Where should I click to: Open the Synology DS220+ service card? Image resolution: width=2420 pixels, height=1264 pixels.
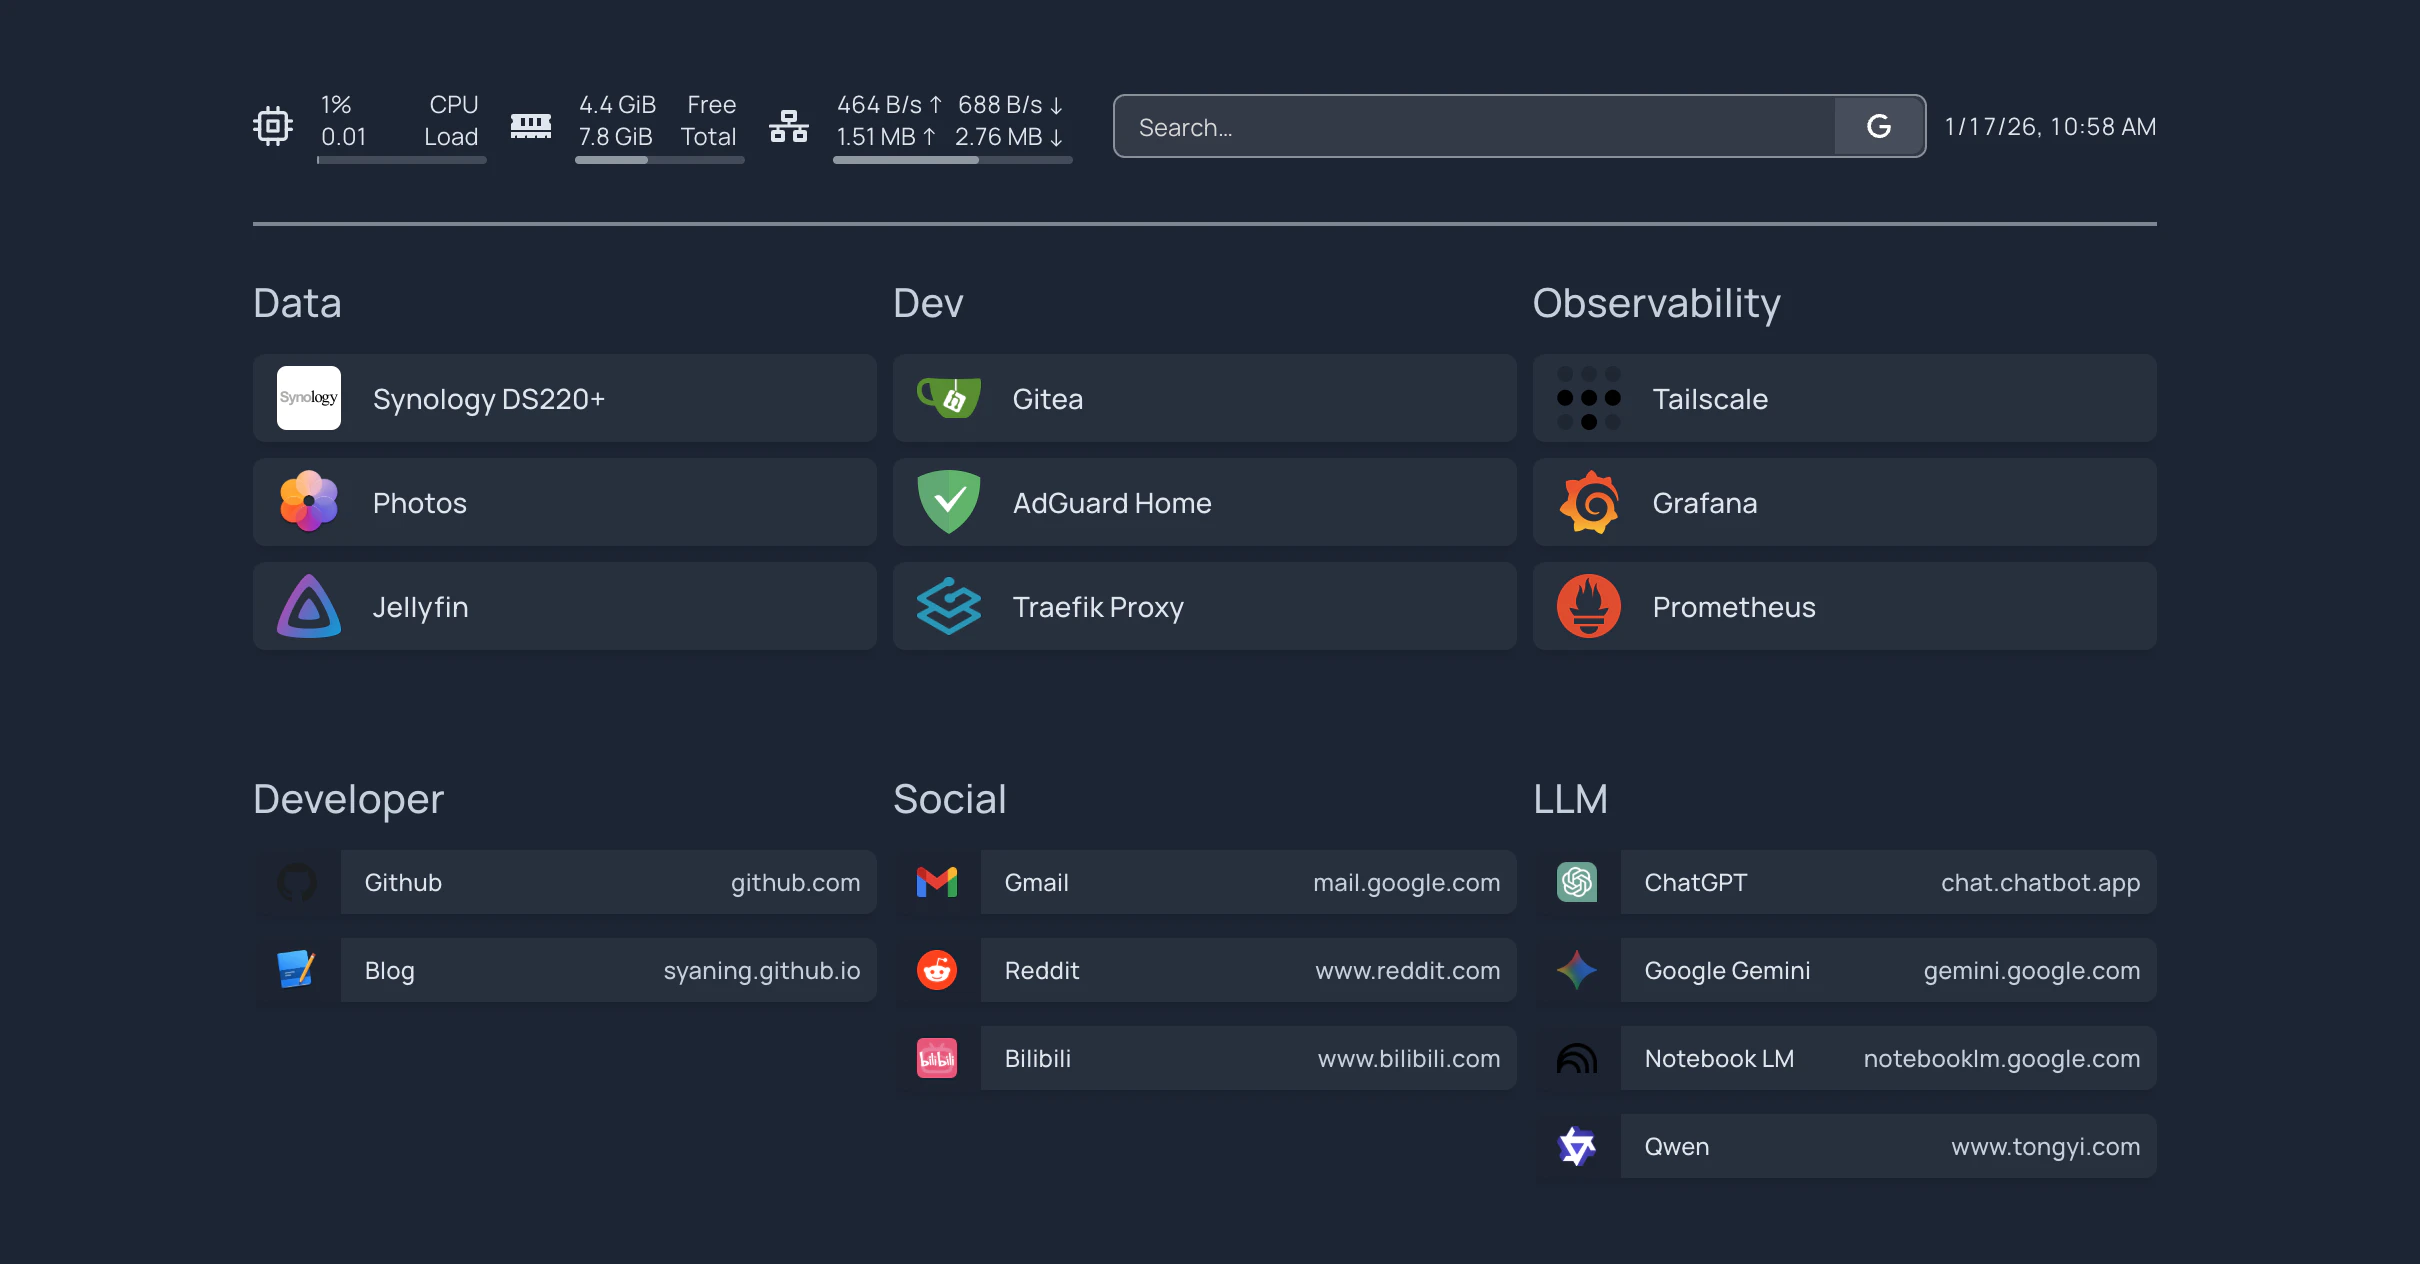coord(564,398)
